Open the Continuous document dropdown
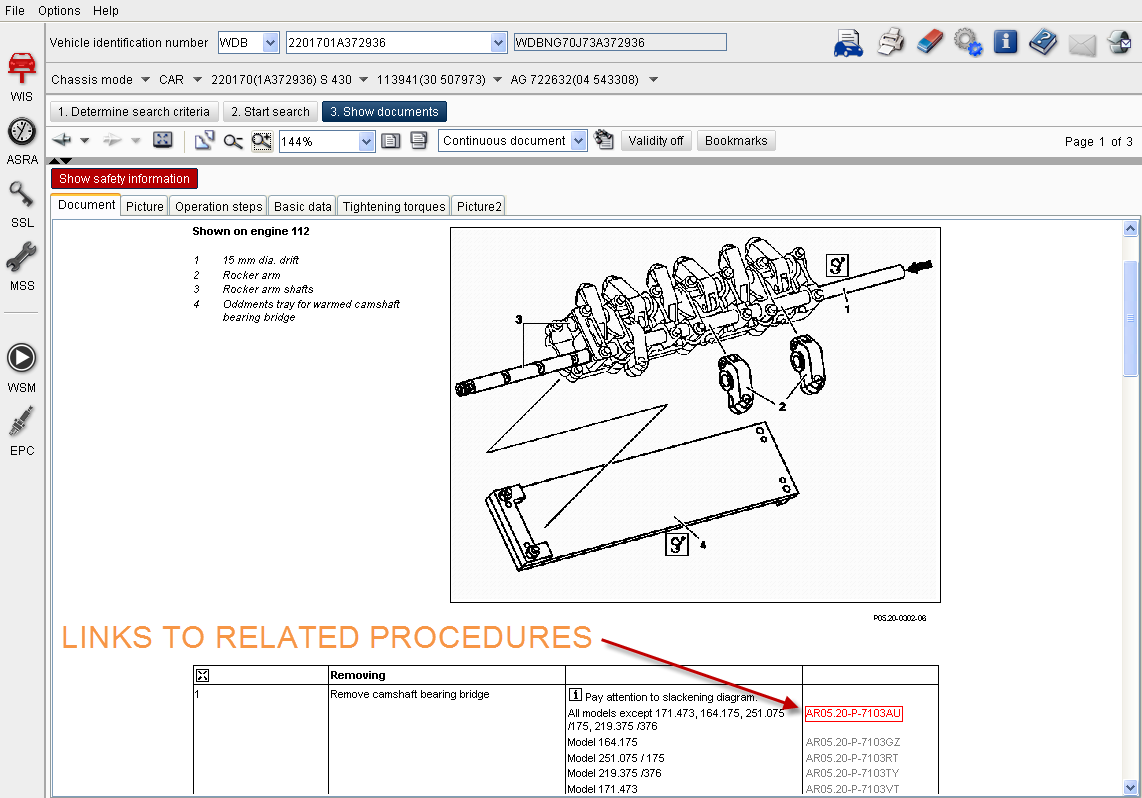 (578, 141)
